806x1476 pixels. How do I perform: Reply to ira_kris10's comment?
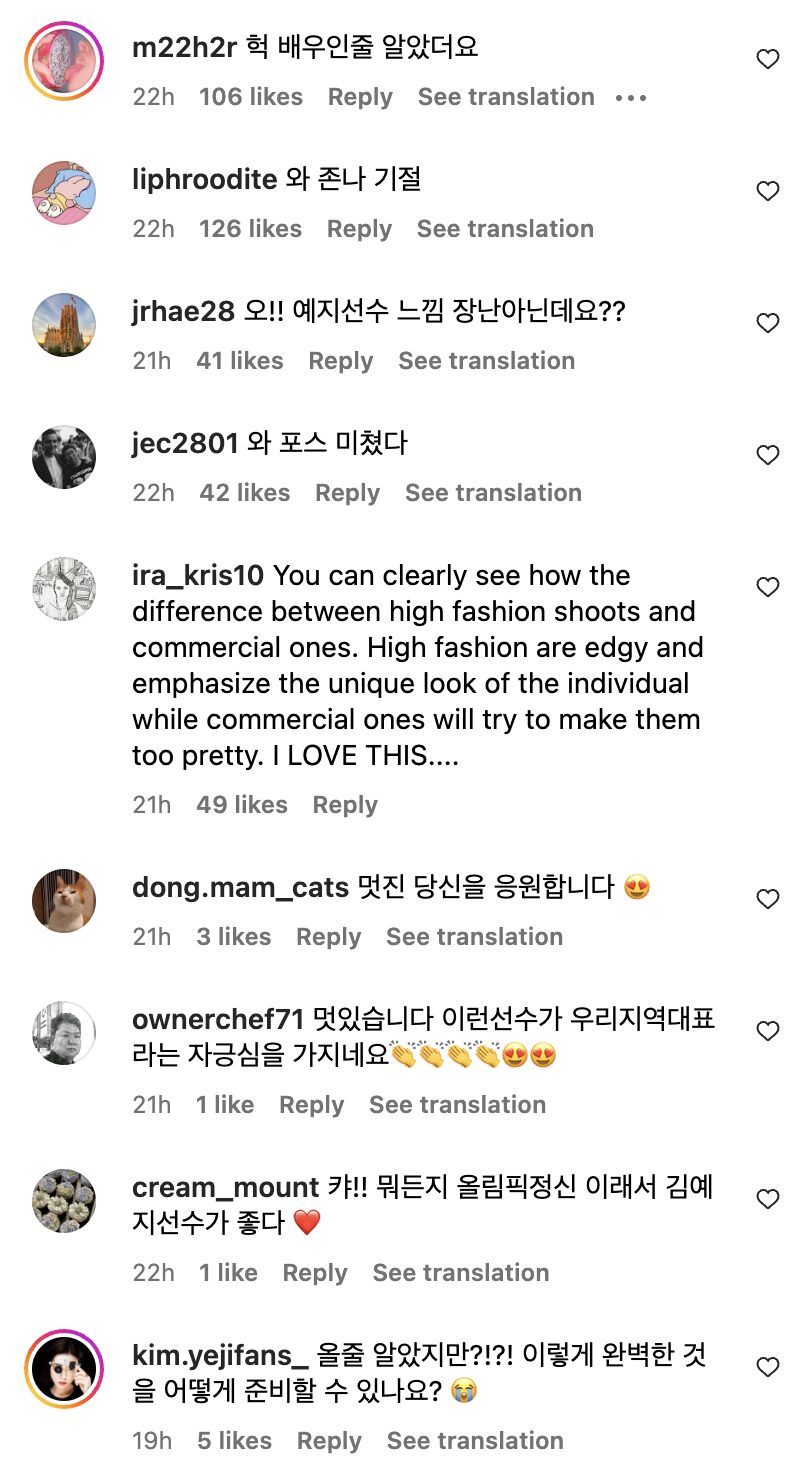click(345, 805)
